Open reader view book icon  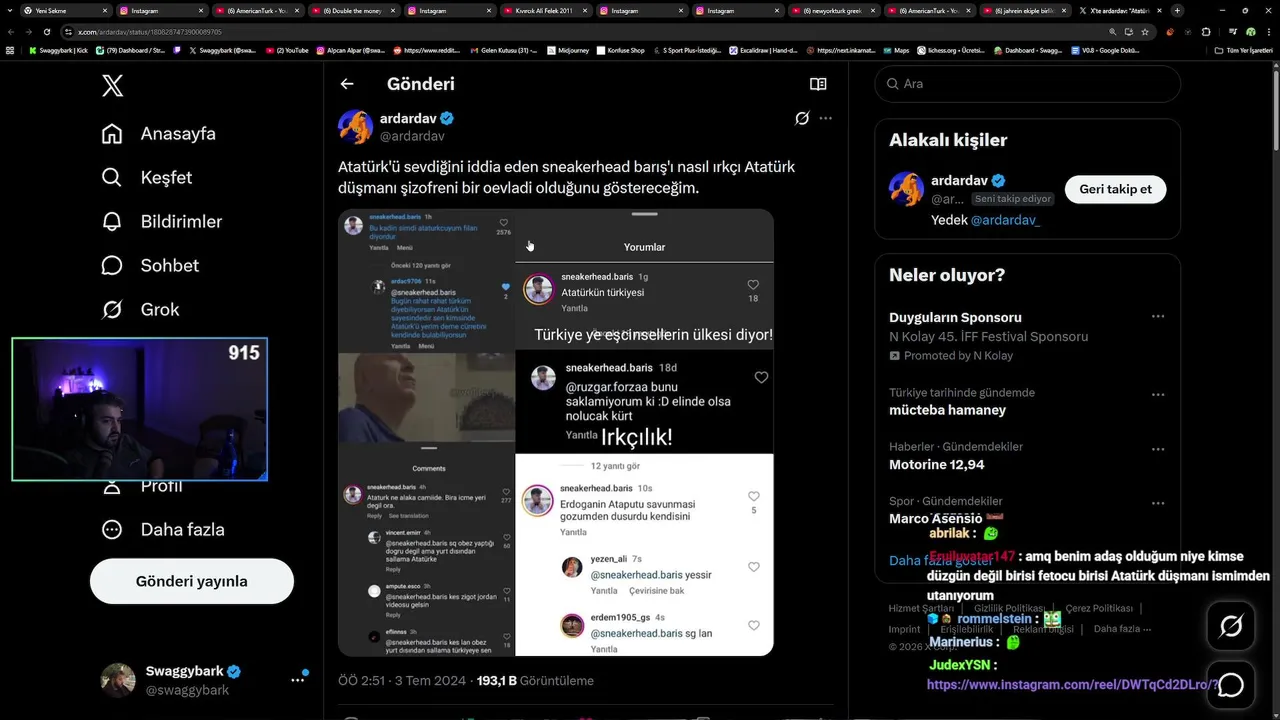[x=818, y=84]
